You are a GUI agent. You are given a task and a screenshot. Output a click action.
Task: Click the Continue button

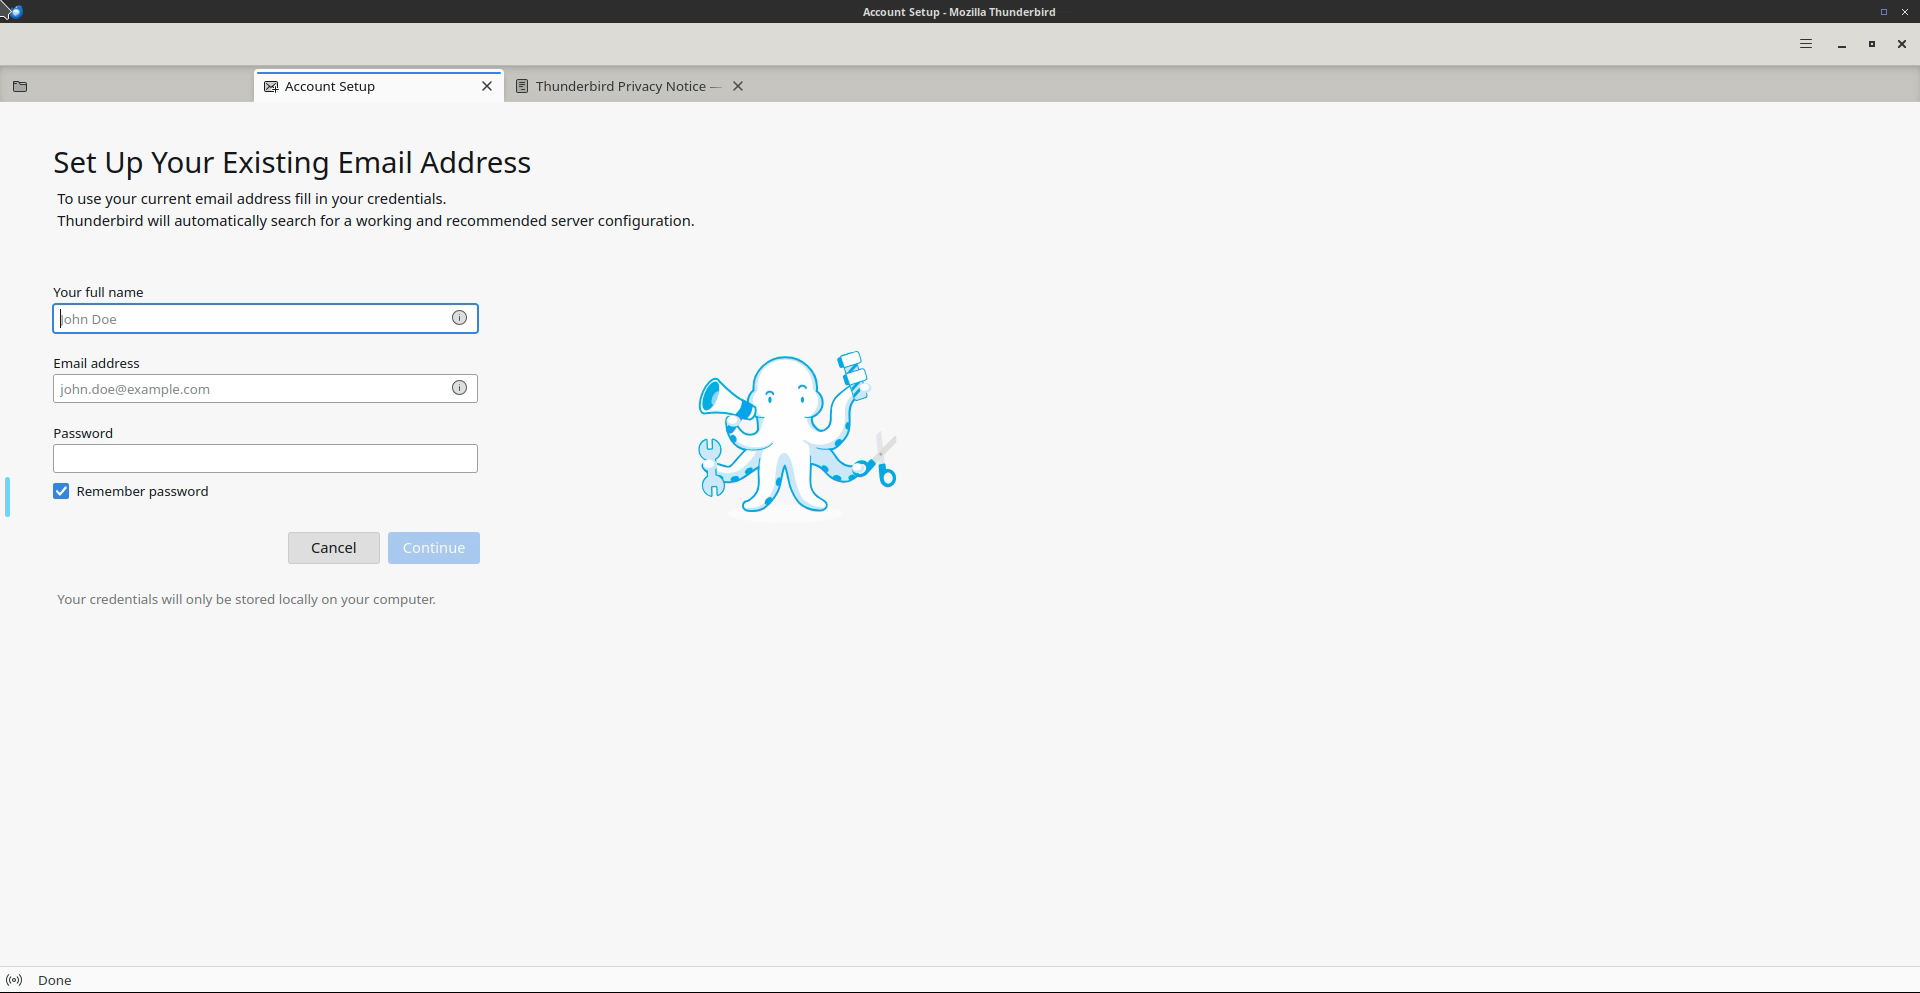click(433, 548)
